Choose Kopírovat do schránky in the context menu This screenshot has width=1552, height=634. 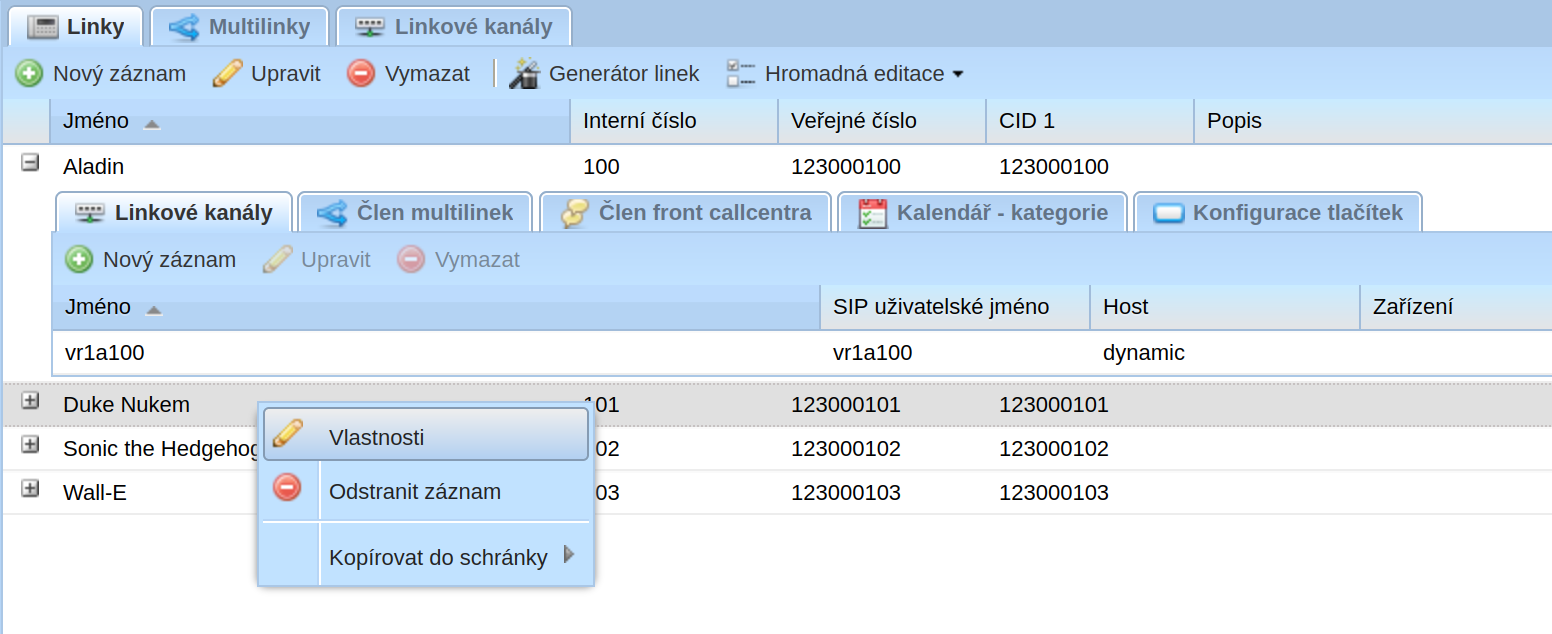tap(426, 557)
